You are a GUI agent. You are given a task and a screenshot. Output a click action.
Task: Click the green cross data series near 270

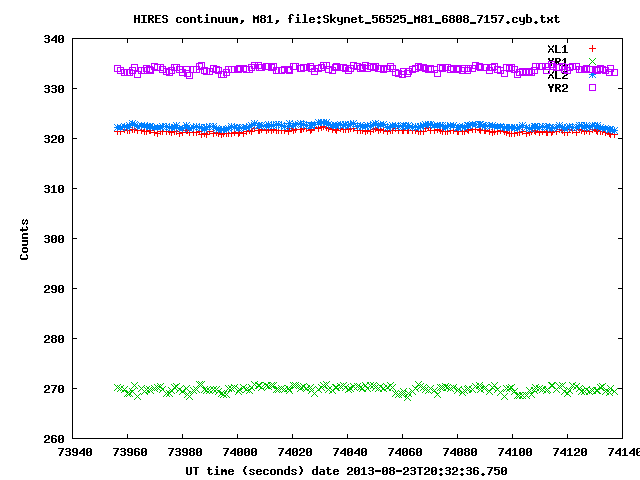(x=300, y=387)
